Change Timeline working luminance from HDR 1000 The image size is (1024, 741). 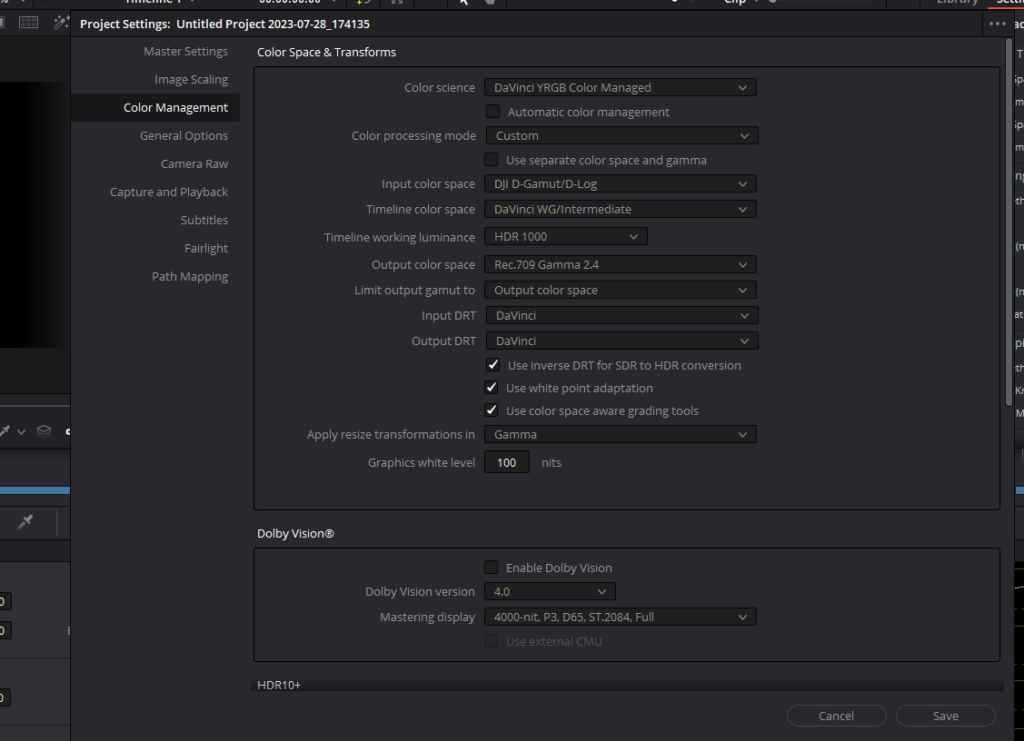[x=566, y=236]
